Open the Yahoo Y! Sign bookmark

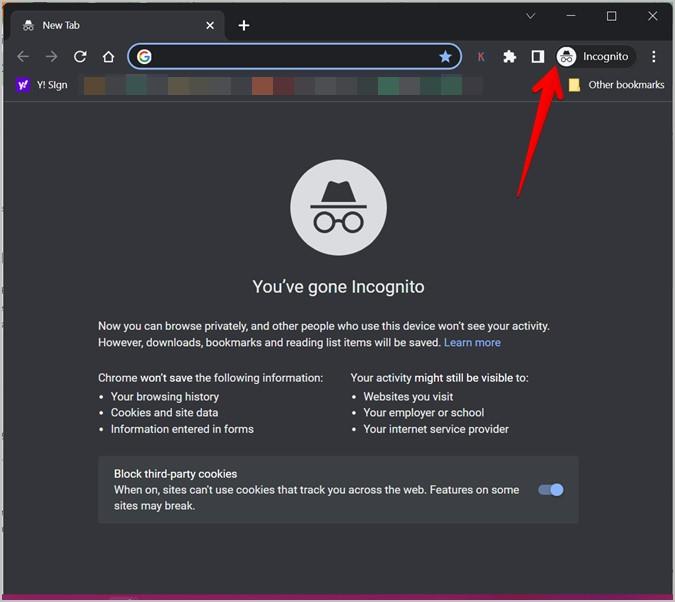click(42, 85)
